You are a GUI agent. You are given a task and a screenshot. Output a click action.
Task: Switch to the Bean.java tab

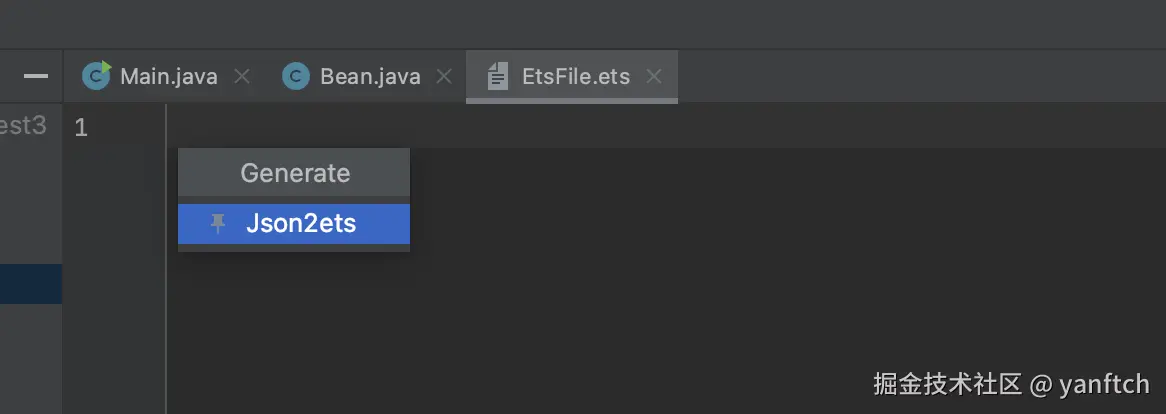click(370, 76)
